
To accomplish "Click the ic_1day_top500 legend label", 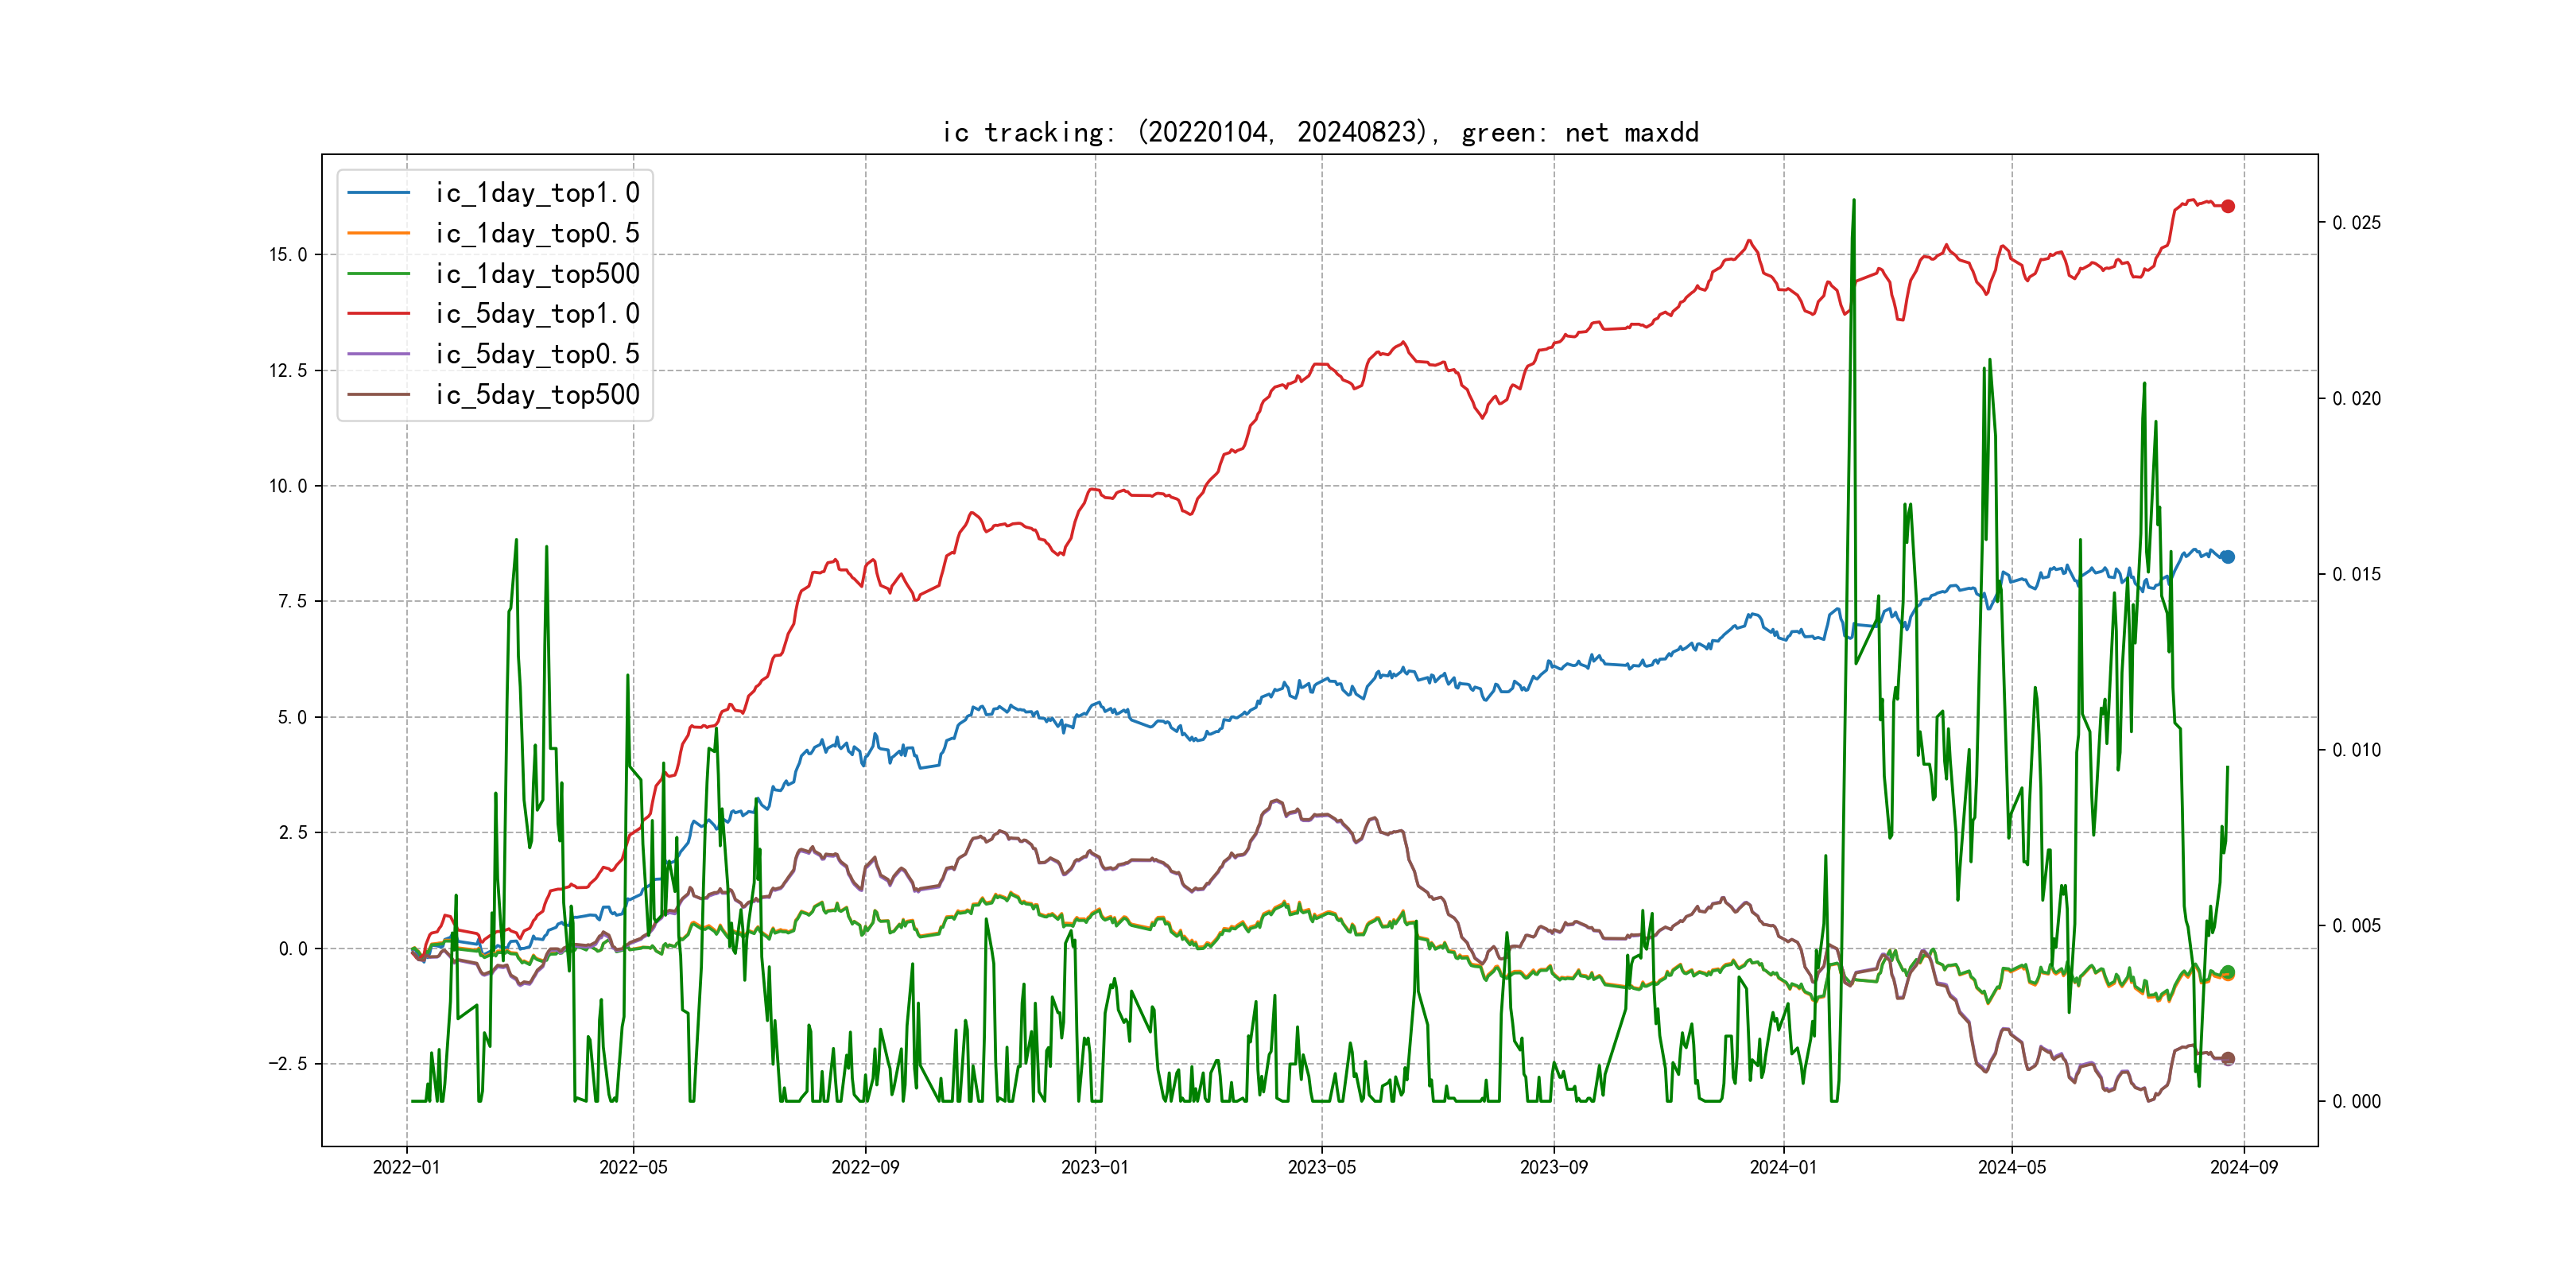I will [537, 274].
